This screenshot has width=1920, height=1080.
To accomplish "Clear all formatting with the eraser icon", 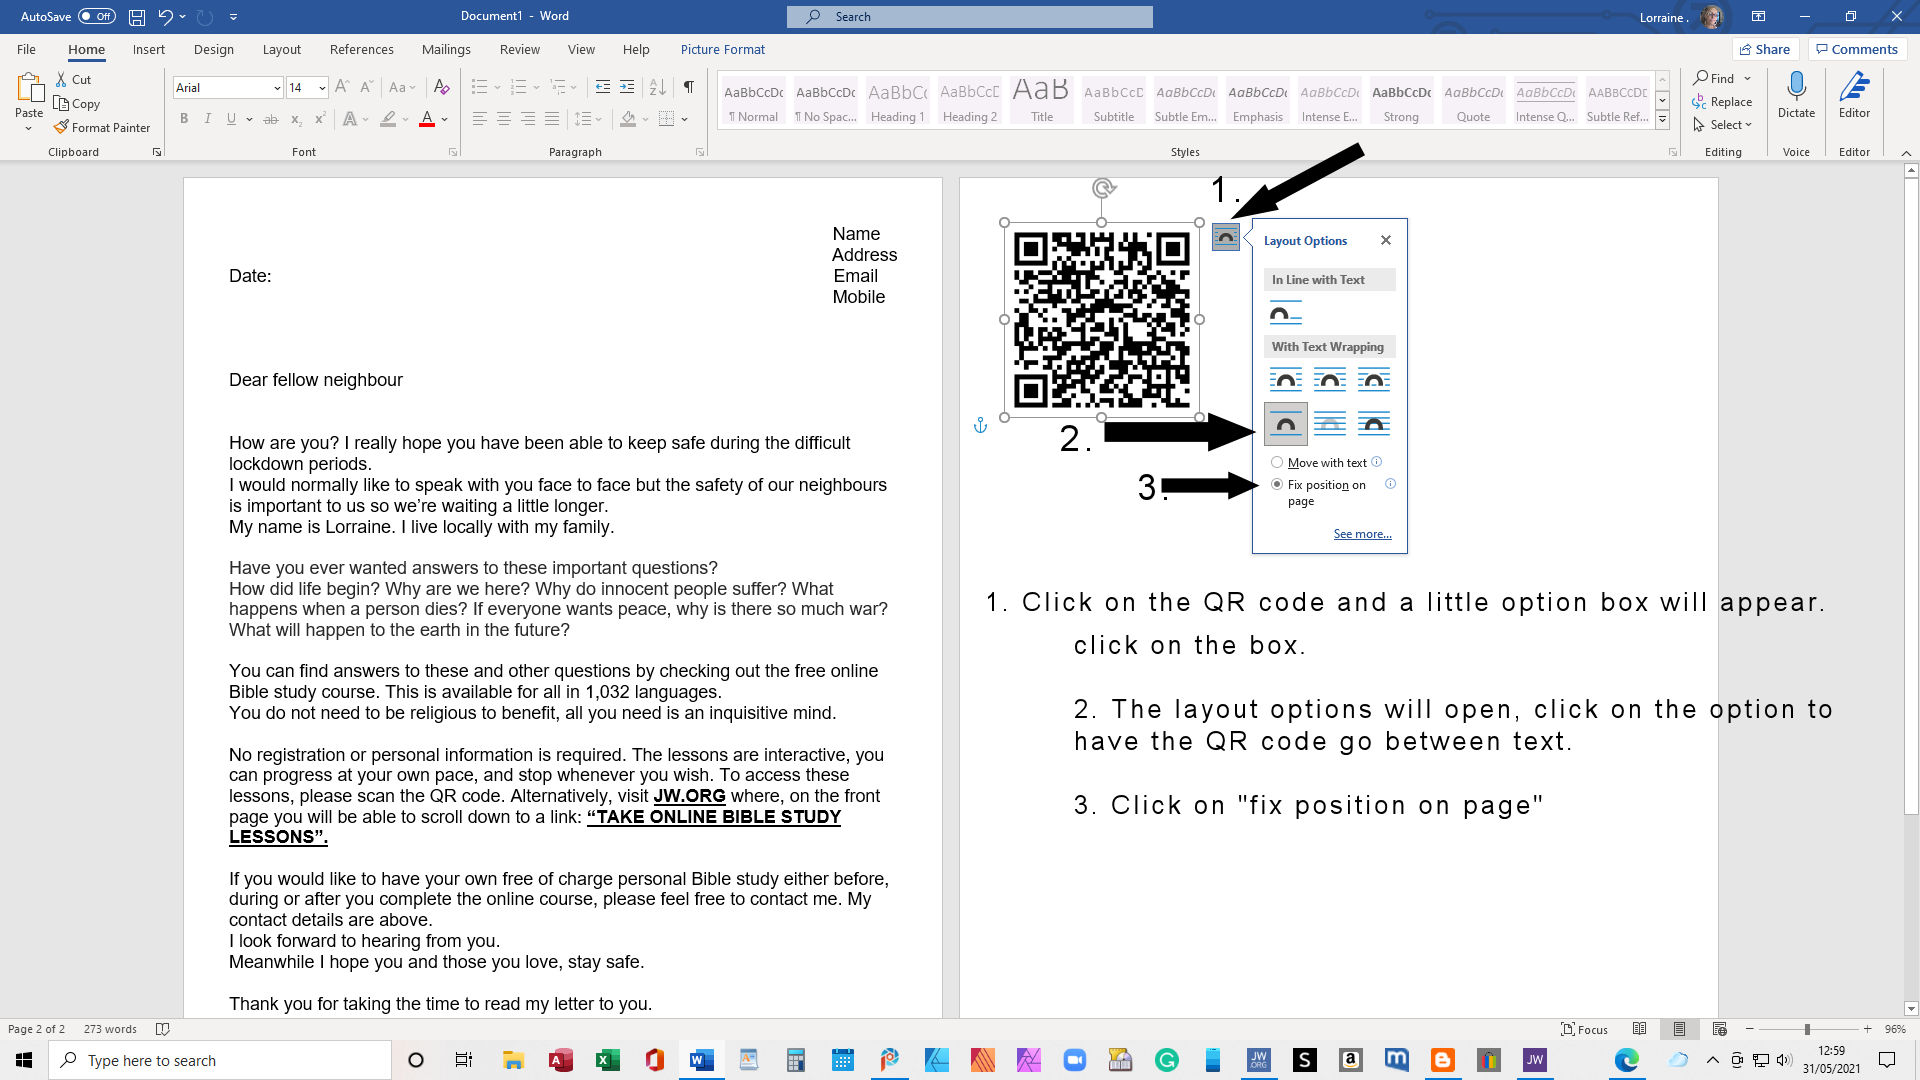I will point(442,87).
